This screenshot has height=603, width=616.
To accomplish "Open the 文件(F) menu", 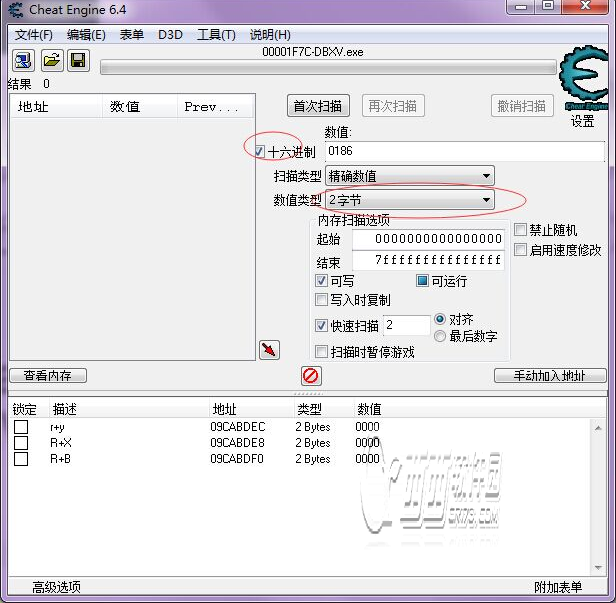I will pos(34,35).
